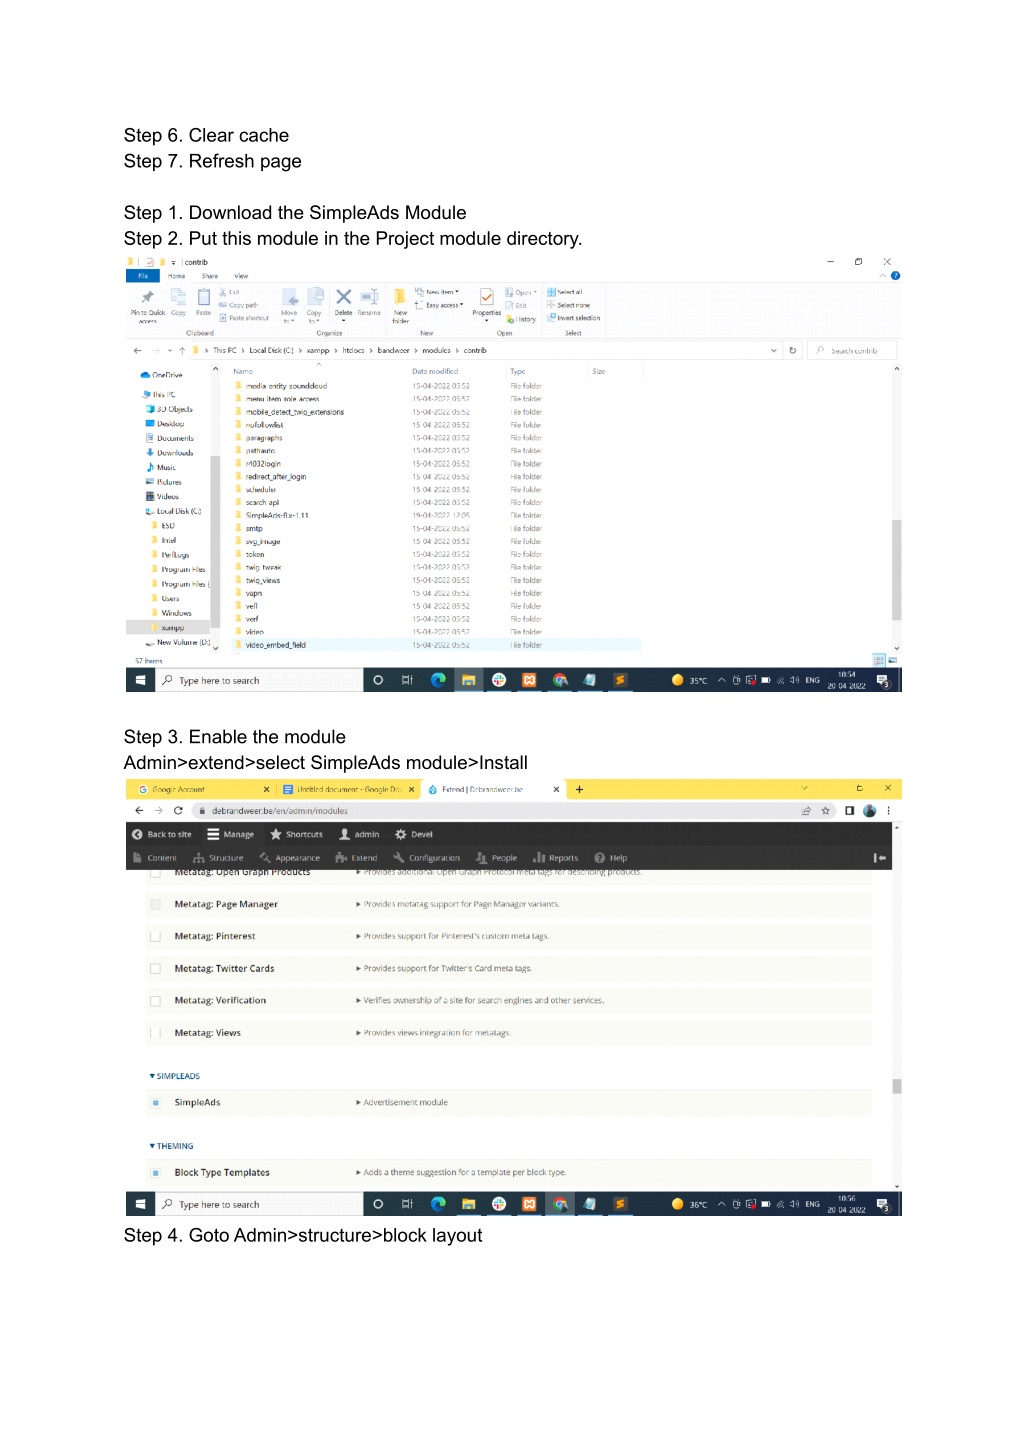Check the Metatag: Twitter Cards checkbox
Image resolution: width=1024 pixels, height=1446 pixels.
[x=155, y=968]
